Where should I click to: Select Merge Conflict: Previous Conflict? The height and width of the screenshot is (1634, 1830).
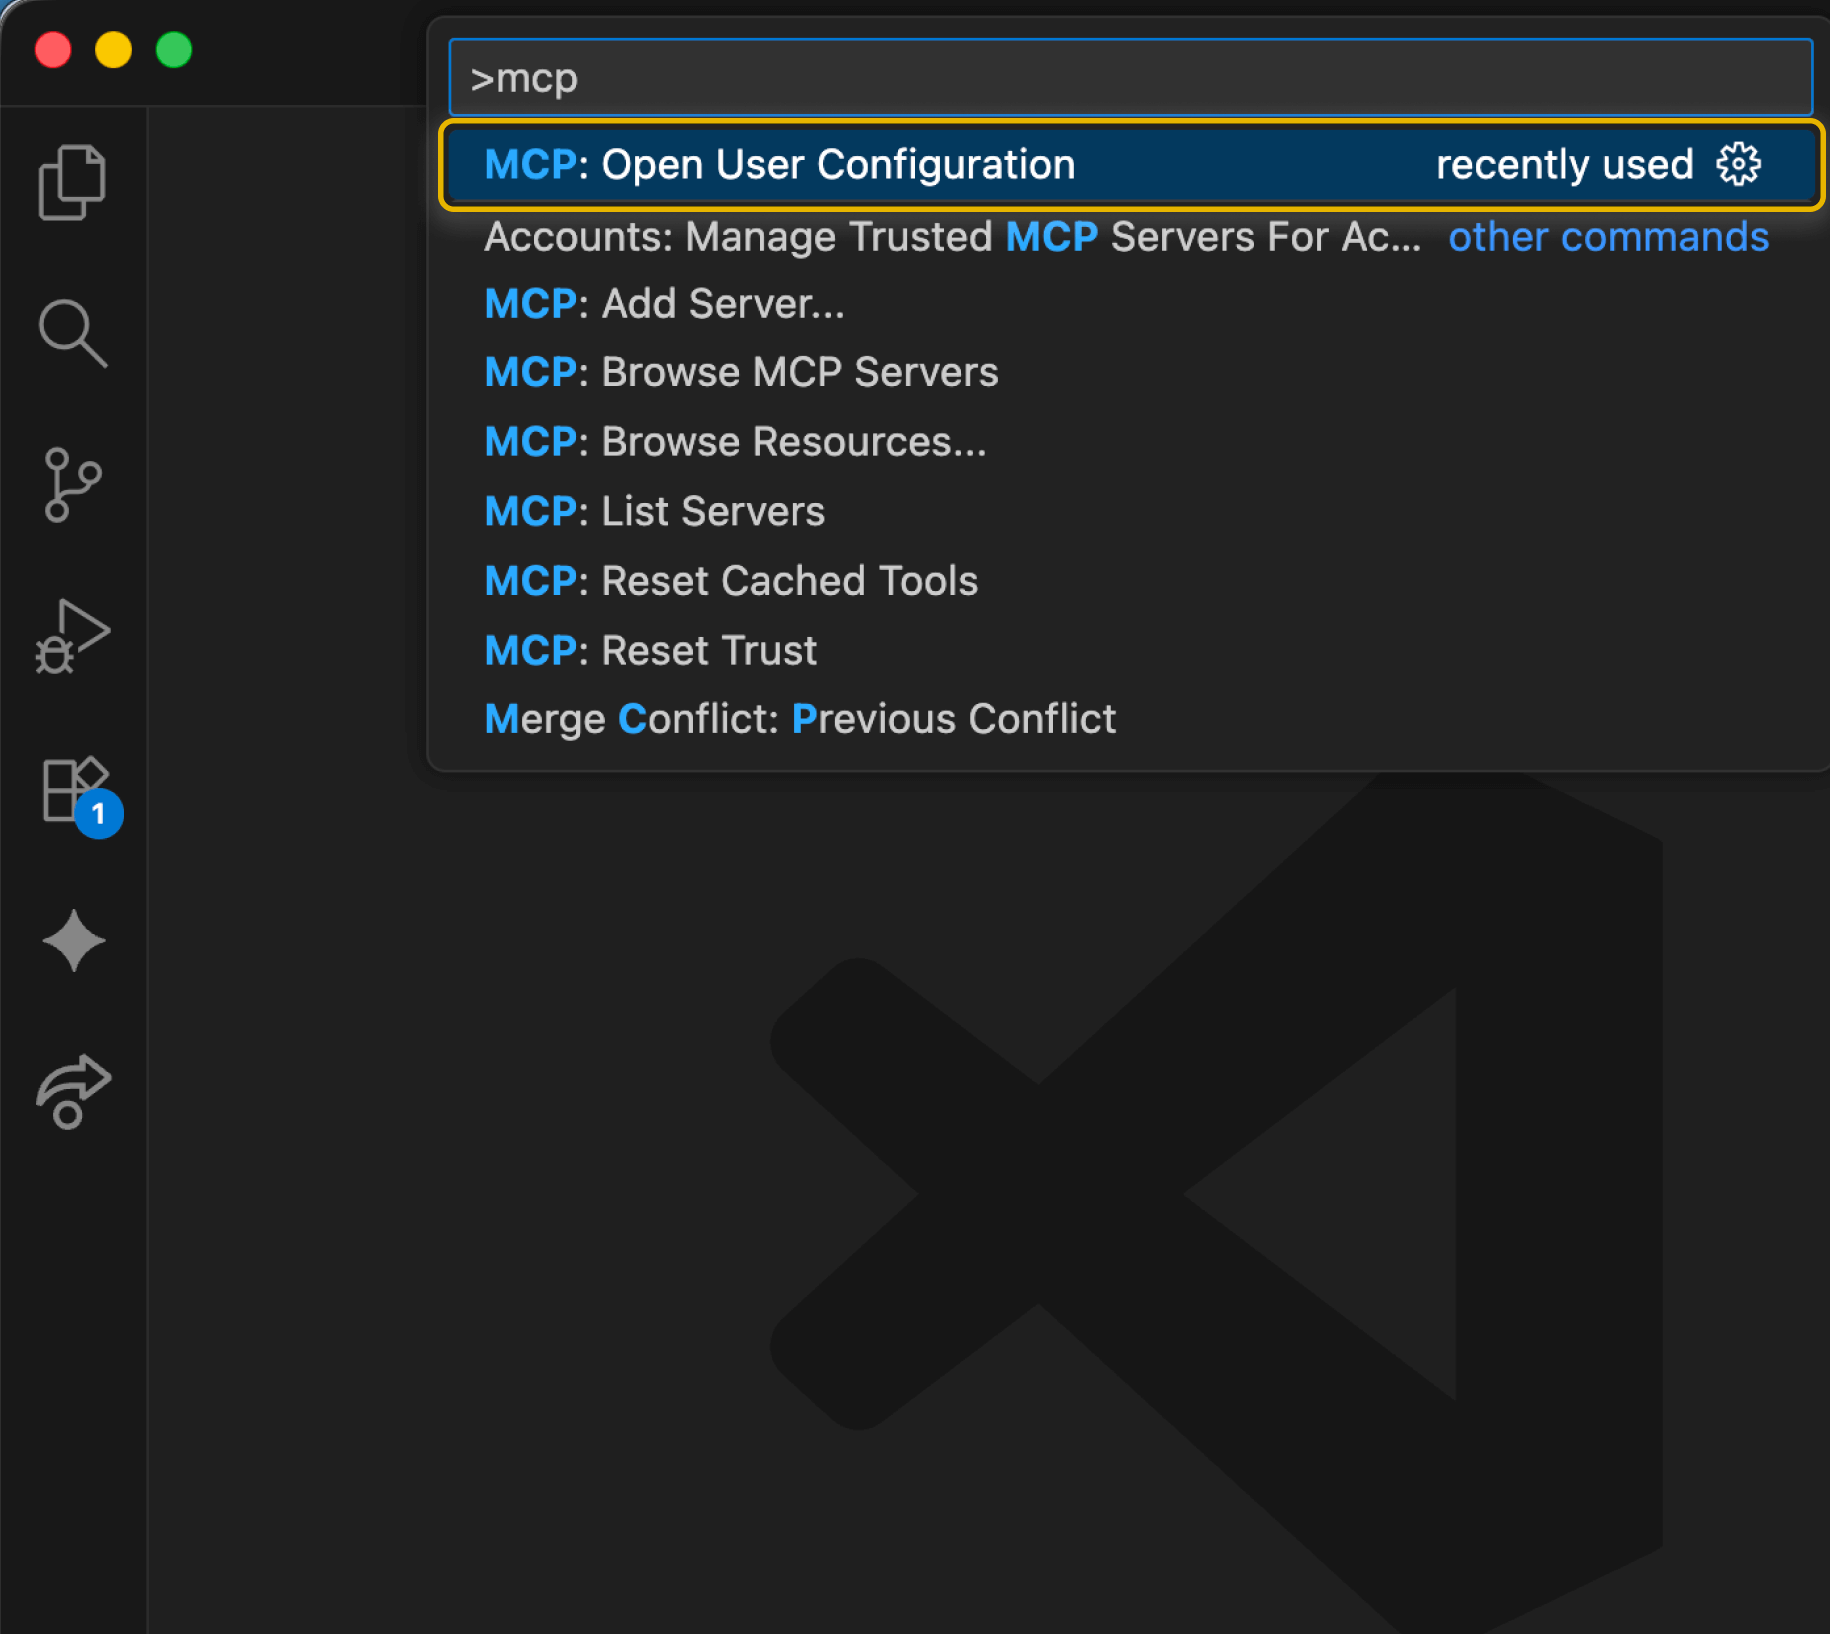pyautogui.click(x=799, y=718)
